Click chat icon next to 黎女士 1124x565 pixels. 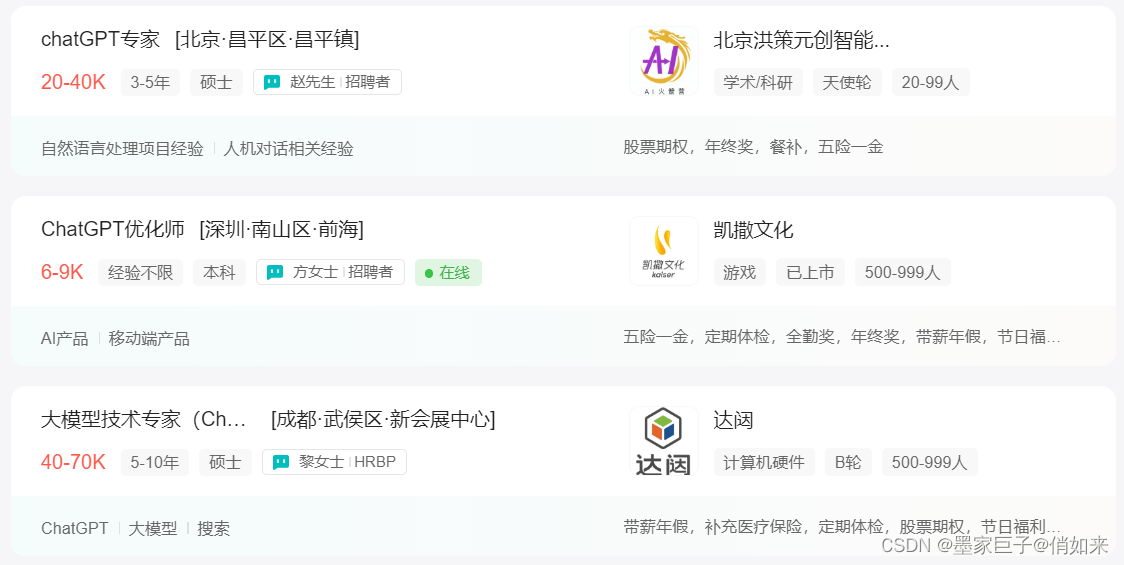(x=282, y=462)
